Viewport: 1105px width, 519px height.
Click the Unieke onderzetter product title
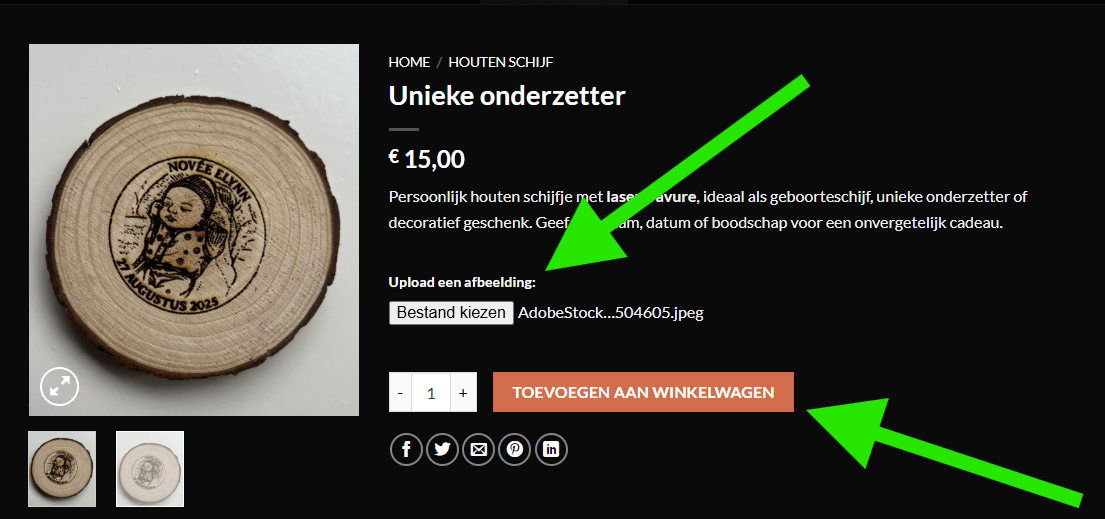(507, 96)
